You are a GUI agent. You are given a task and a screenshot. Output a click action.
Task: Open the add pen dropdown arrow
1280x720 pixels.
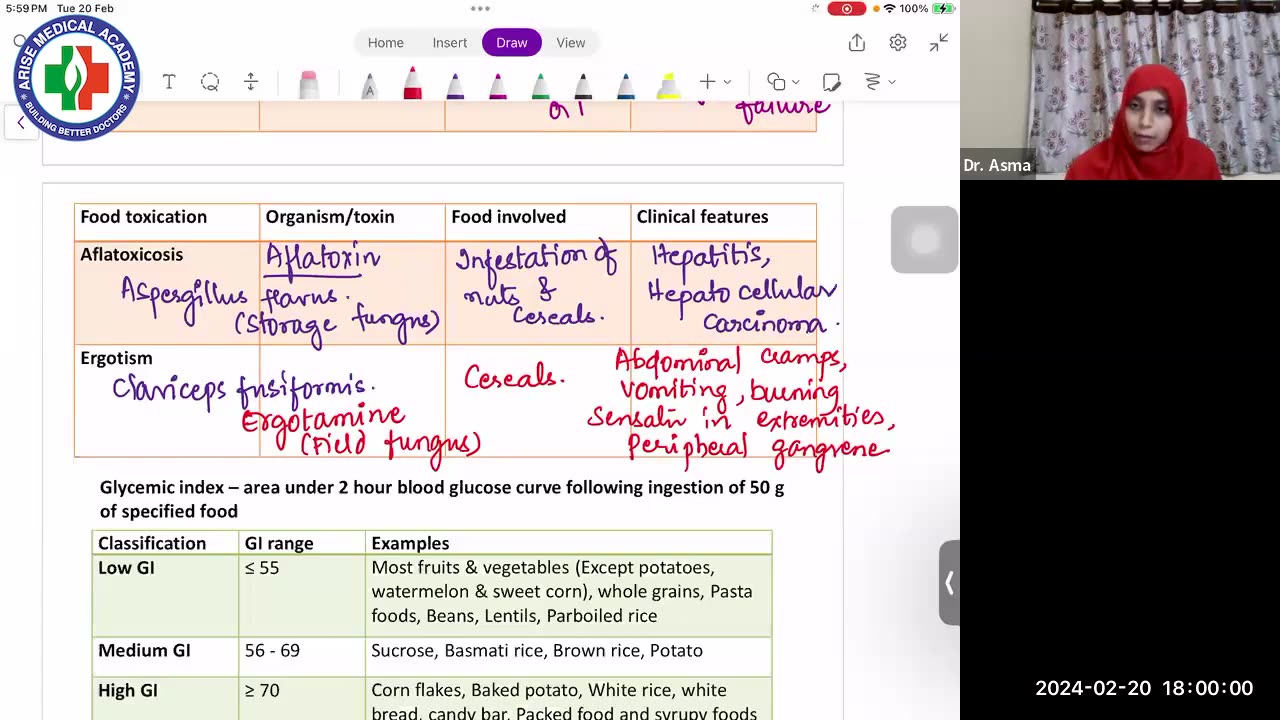727,82
